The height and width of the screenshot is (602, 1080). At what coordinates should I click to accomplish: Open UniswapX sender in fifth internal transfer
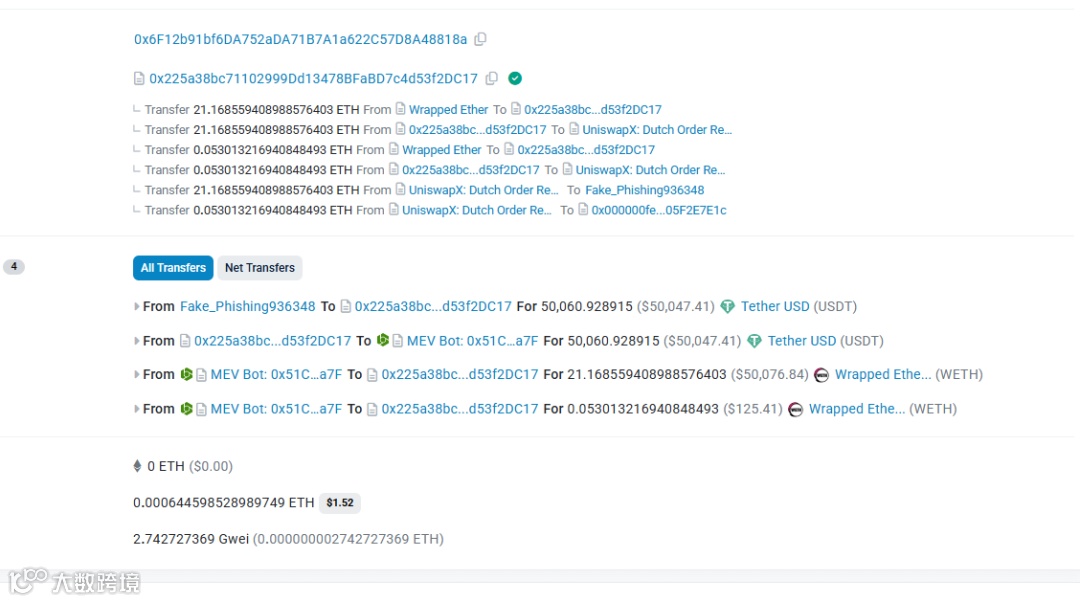[x=484, y=190]
